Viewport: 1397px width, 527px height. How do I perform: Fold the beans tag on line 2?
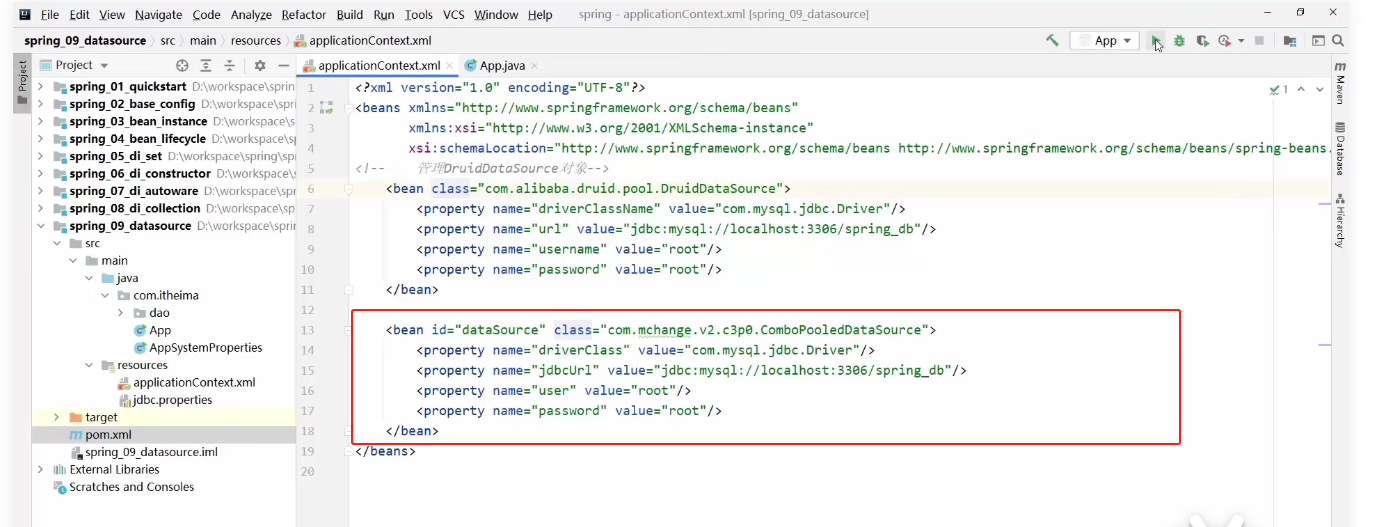tap(347, 108)
